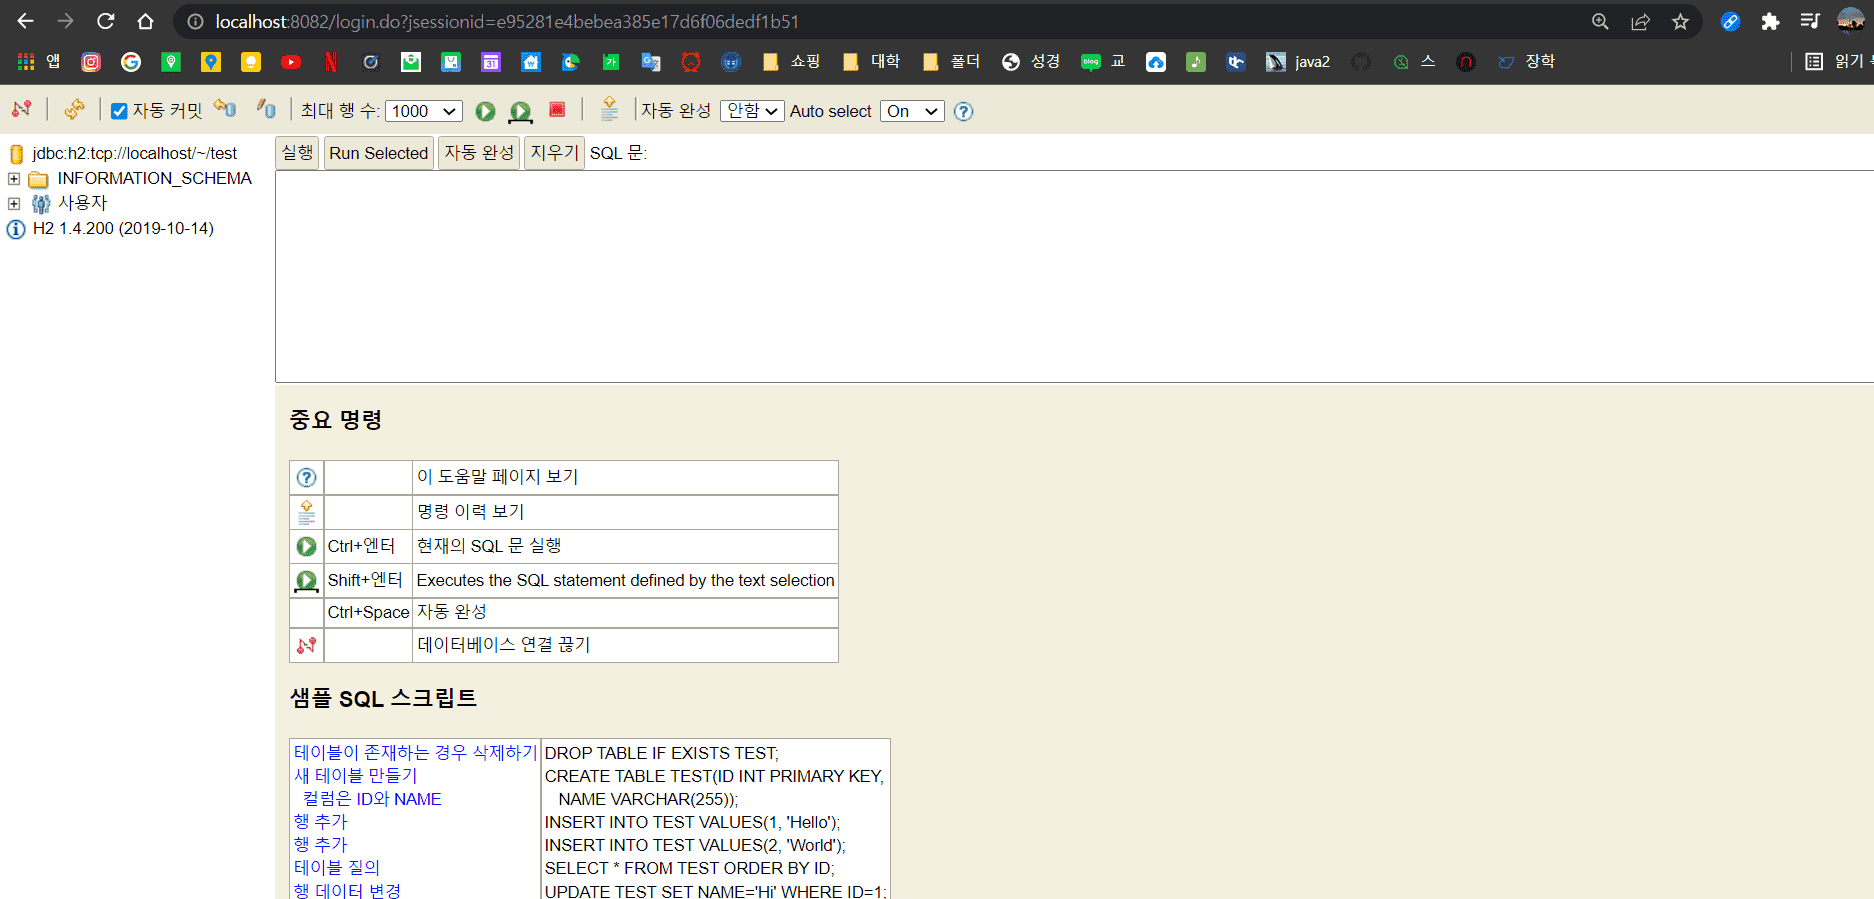Image resolution: width=1874 pixels, height=899 pixels.
Task: Click the command history icon in toolbar
Action: click(609, 110)
